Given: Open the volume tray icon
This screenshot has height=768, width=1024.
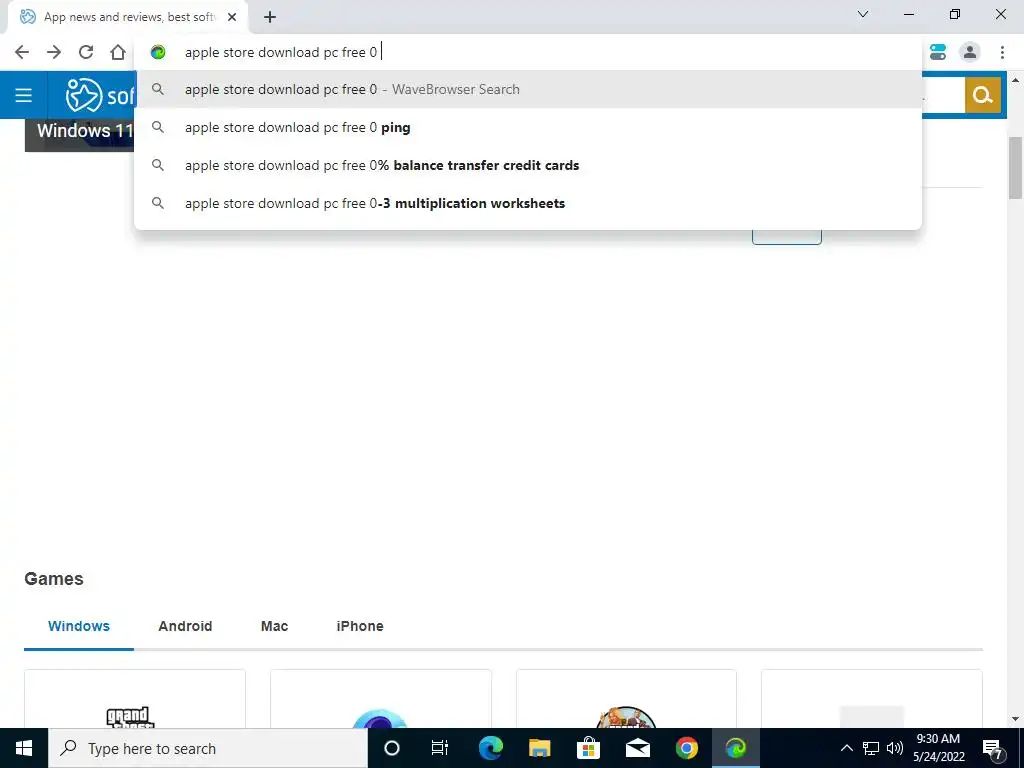Looking at the screenshot, I should click(895, 748).
